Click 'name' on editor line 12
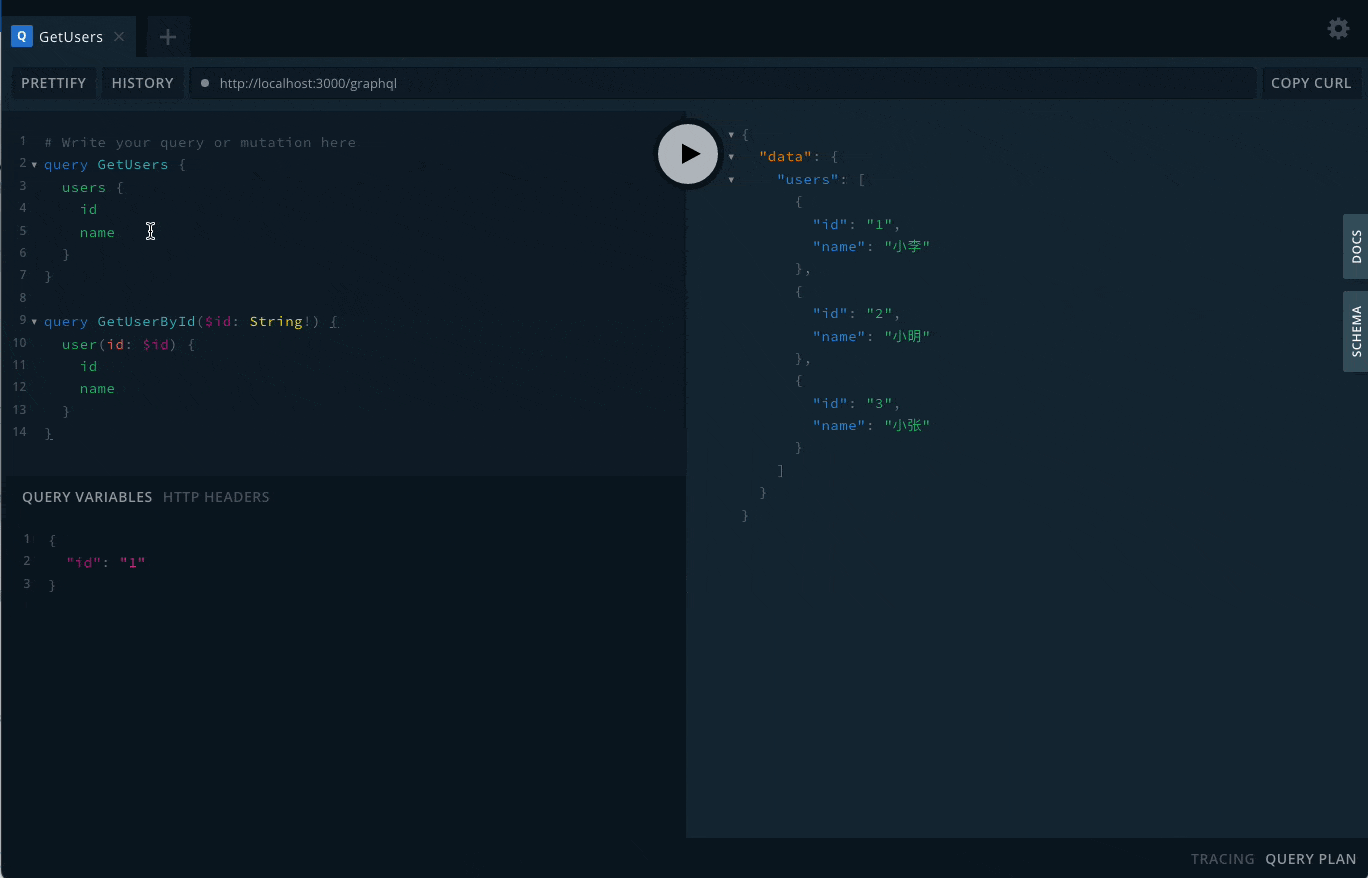Viewport: 1368px width, 878px height. coord(97,388)
